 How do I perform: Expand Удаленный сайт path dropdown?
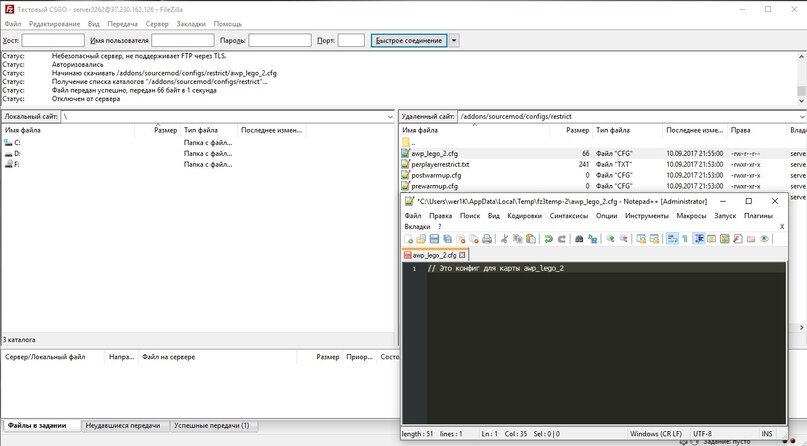coord(802,117)
